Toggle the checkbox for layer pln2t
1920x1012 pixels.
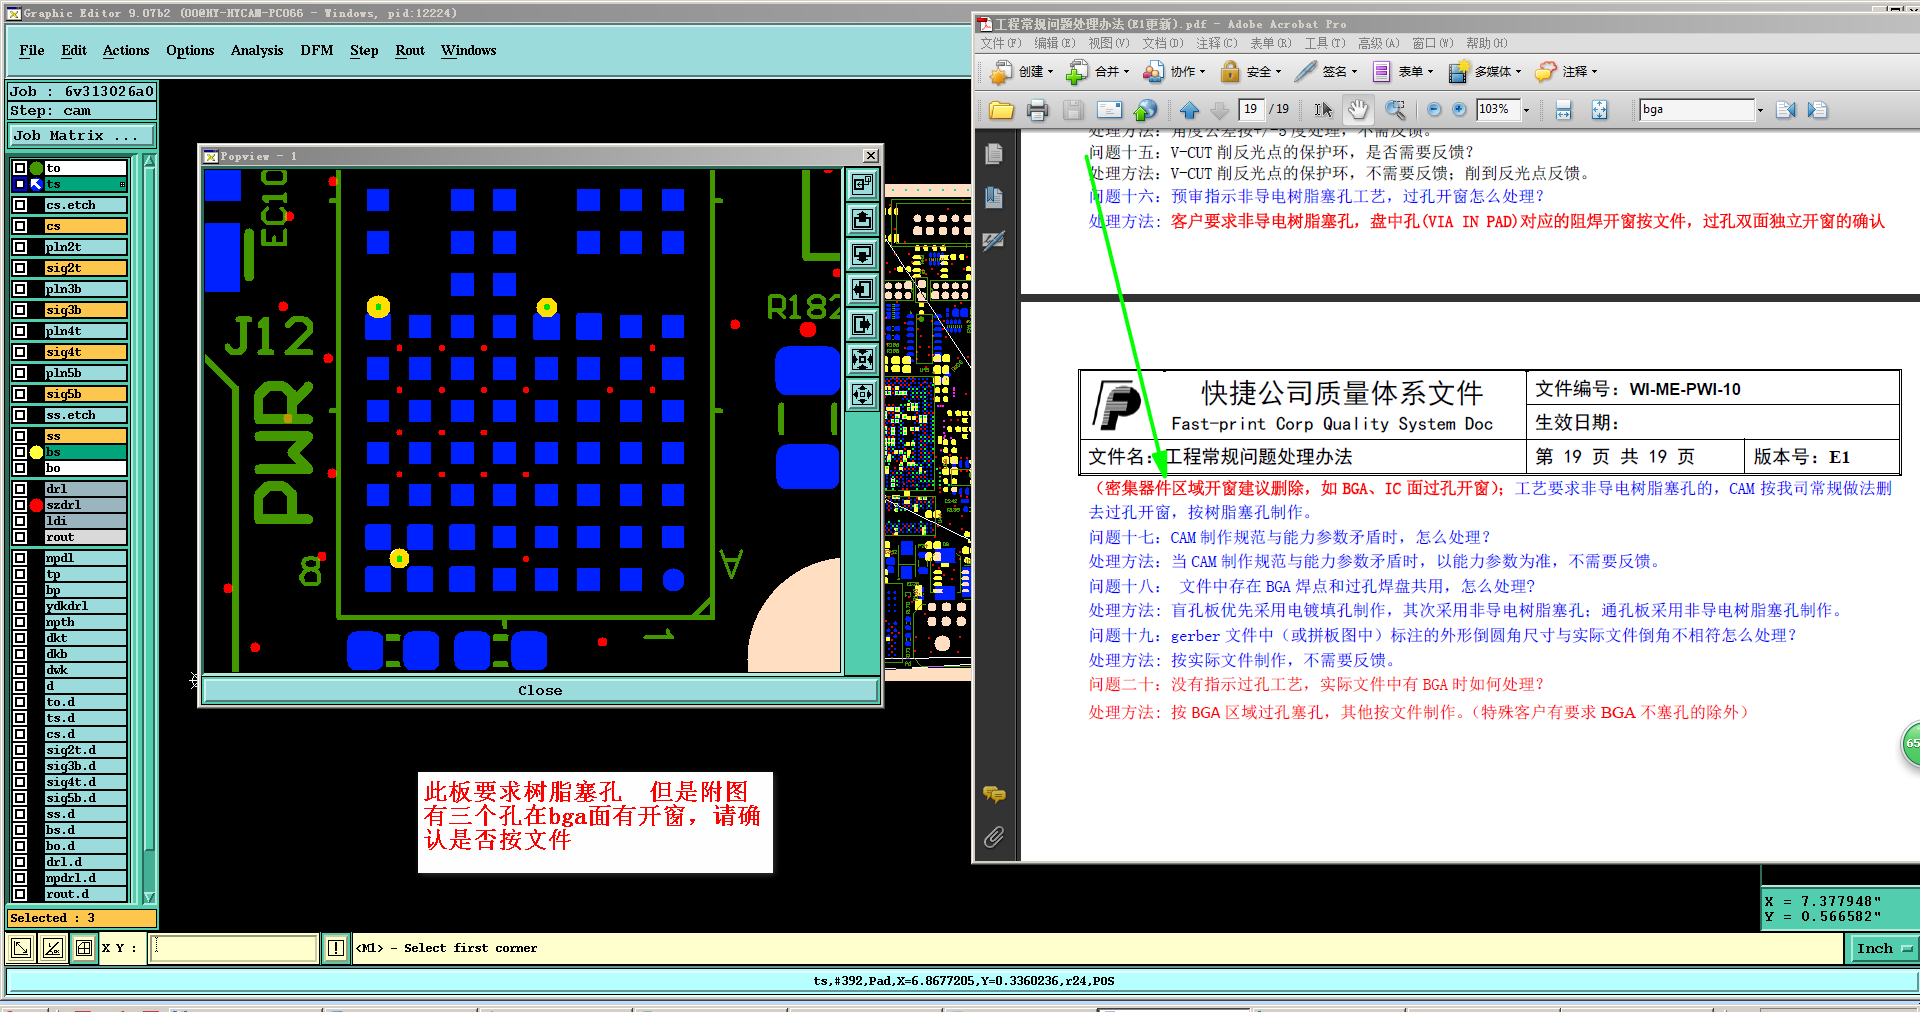click(20, 247)
